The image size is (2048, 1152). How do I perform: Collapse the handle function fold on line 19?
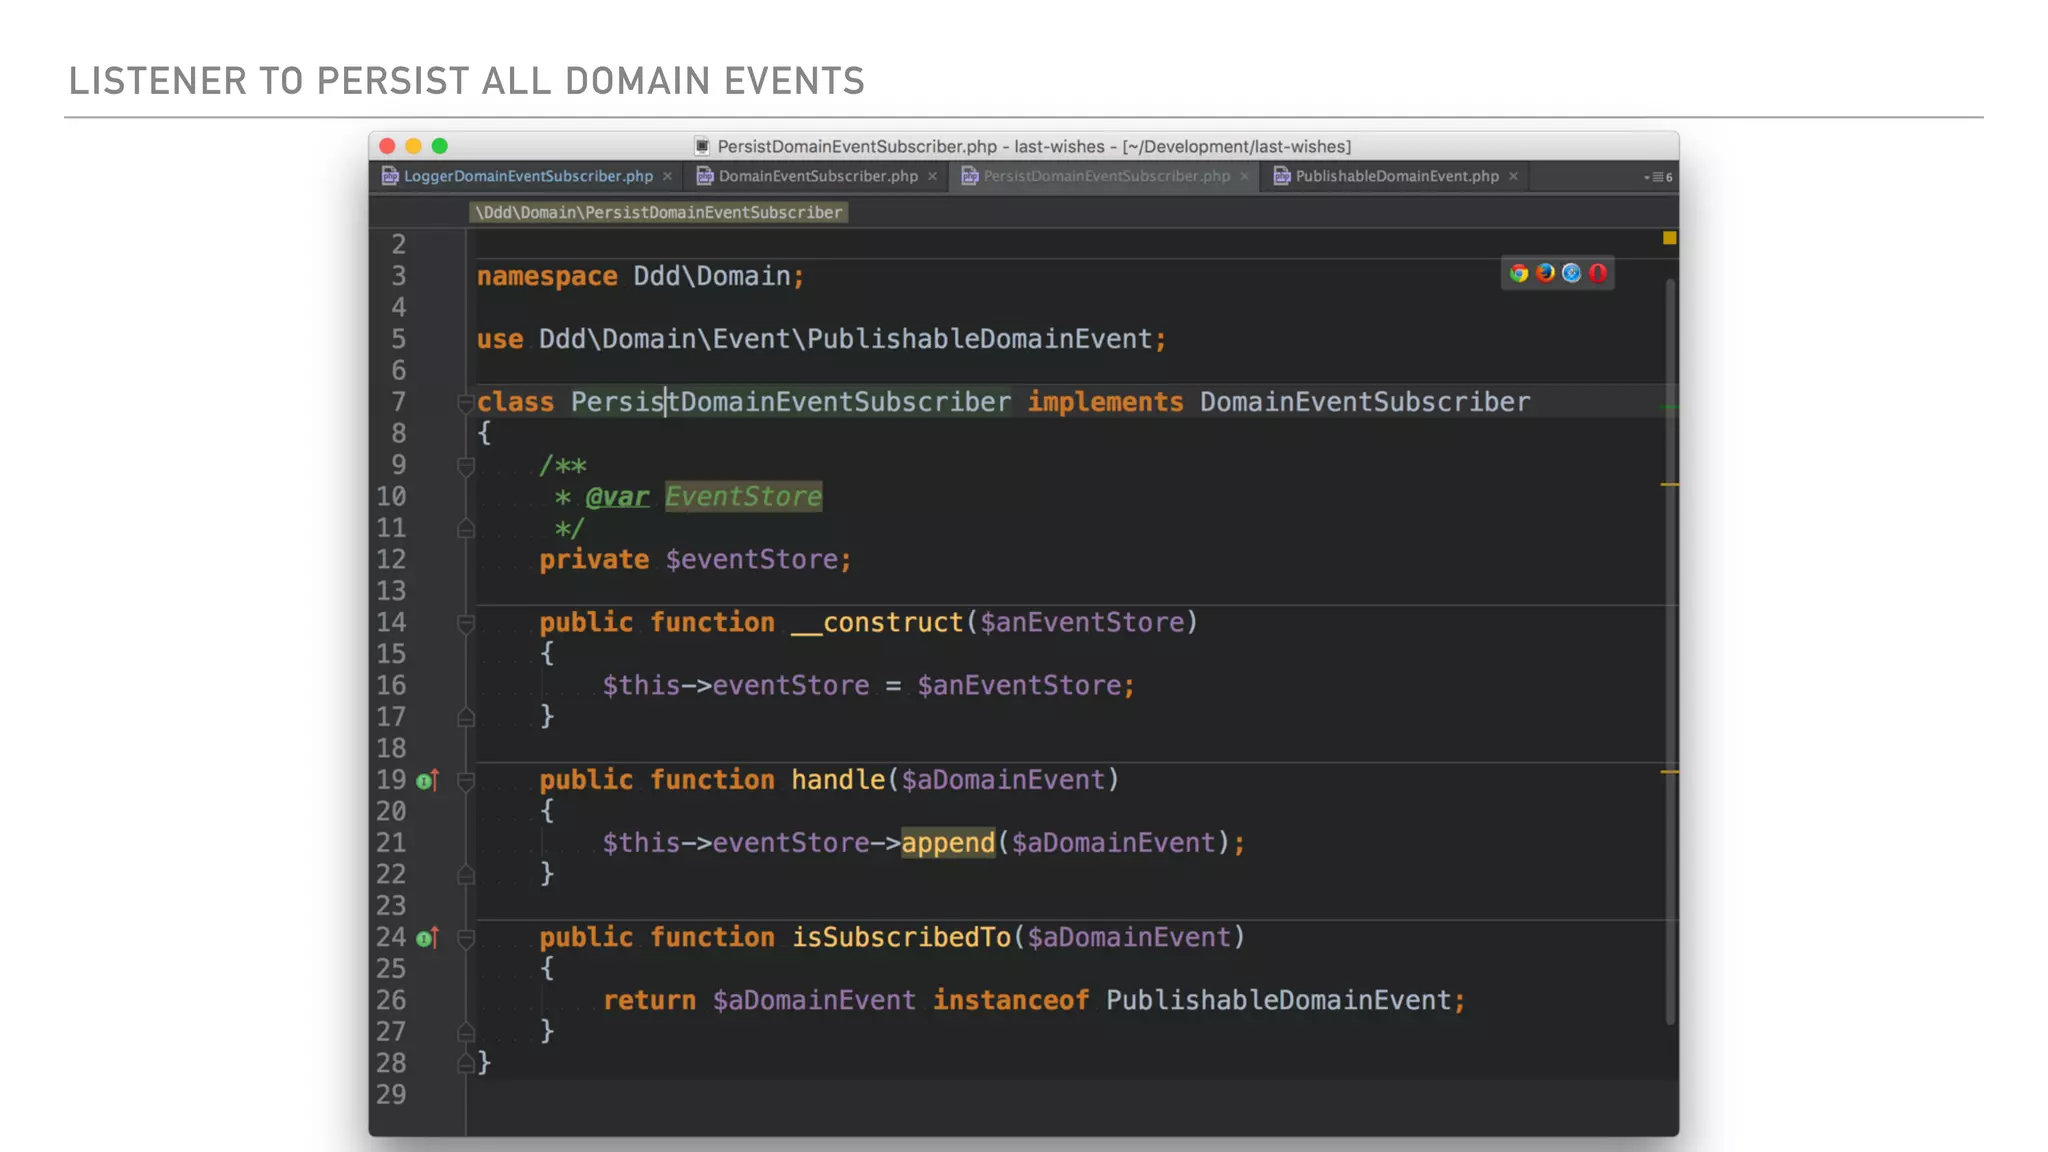[465, 781]
